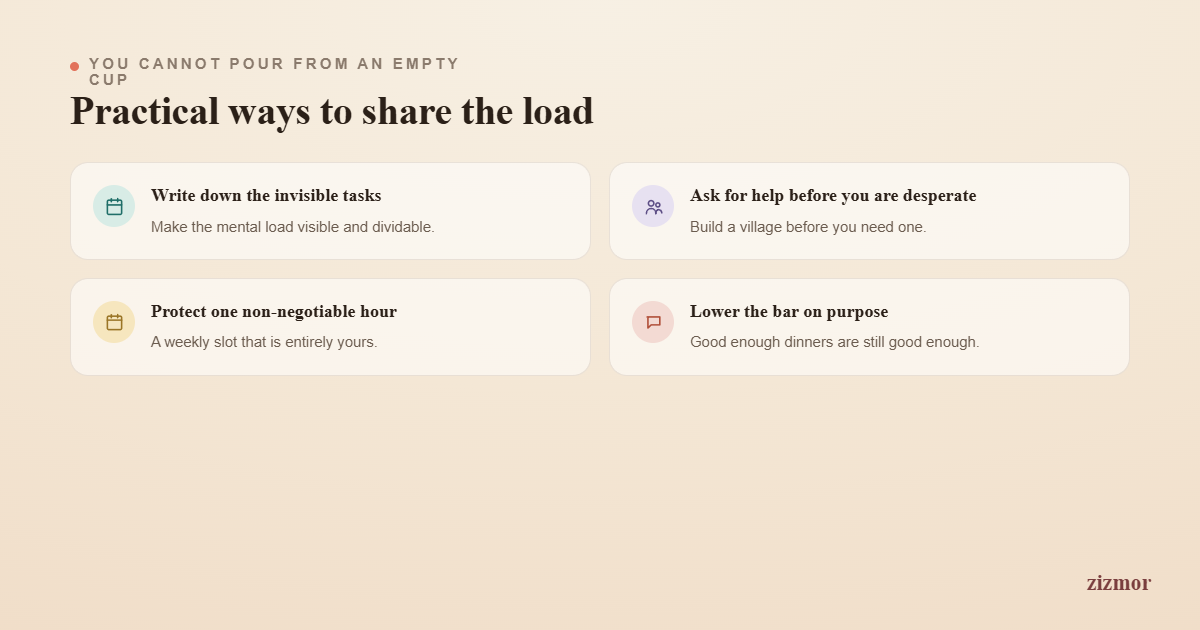
Task: Open the invisible tasks card
Action: tap(330, 211)
